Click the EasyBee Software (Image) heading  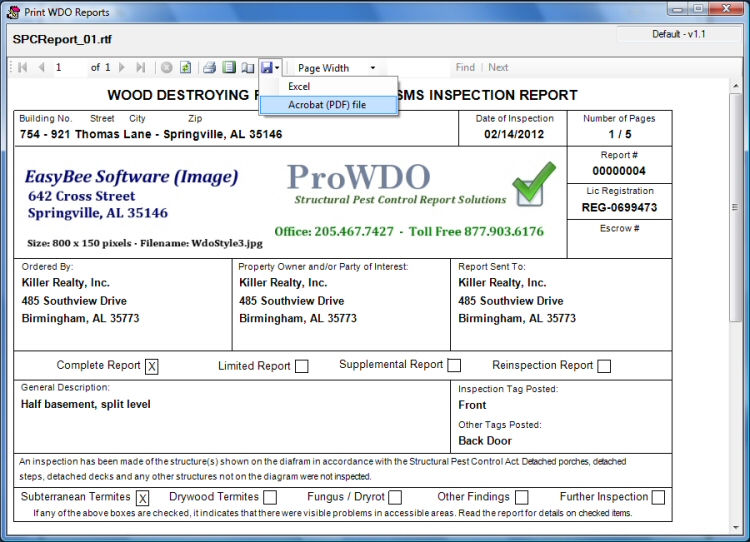tap(132, 177)
